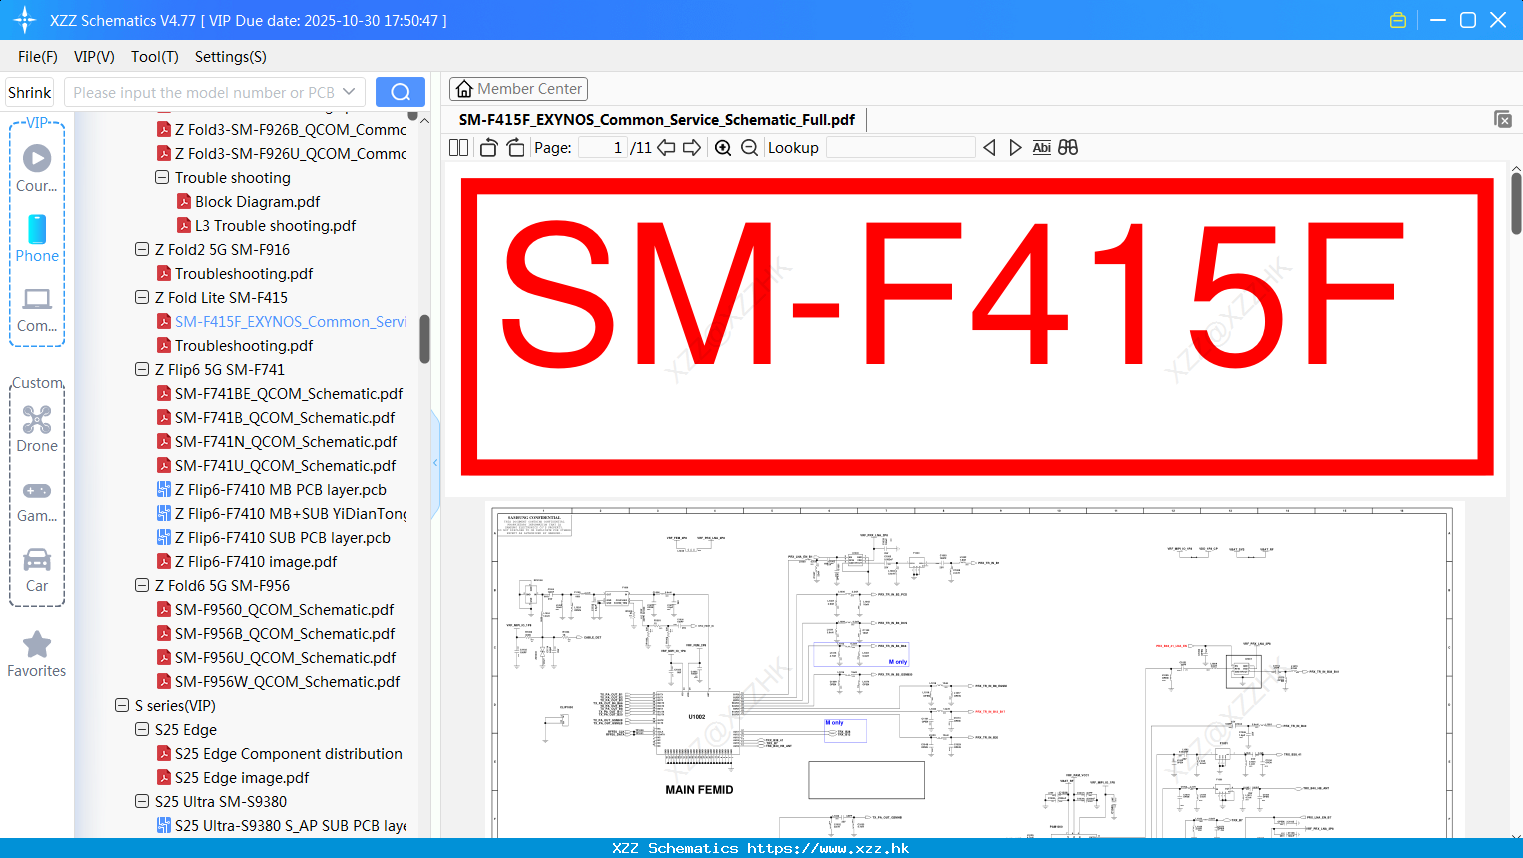The image size is (1523, 858).
Task: Click the PDF viewer vertical scrollbar thumb
Action: (x=1516, y=203)
